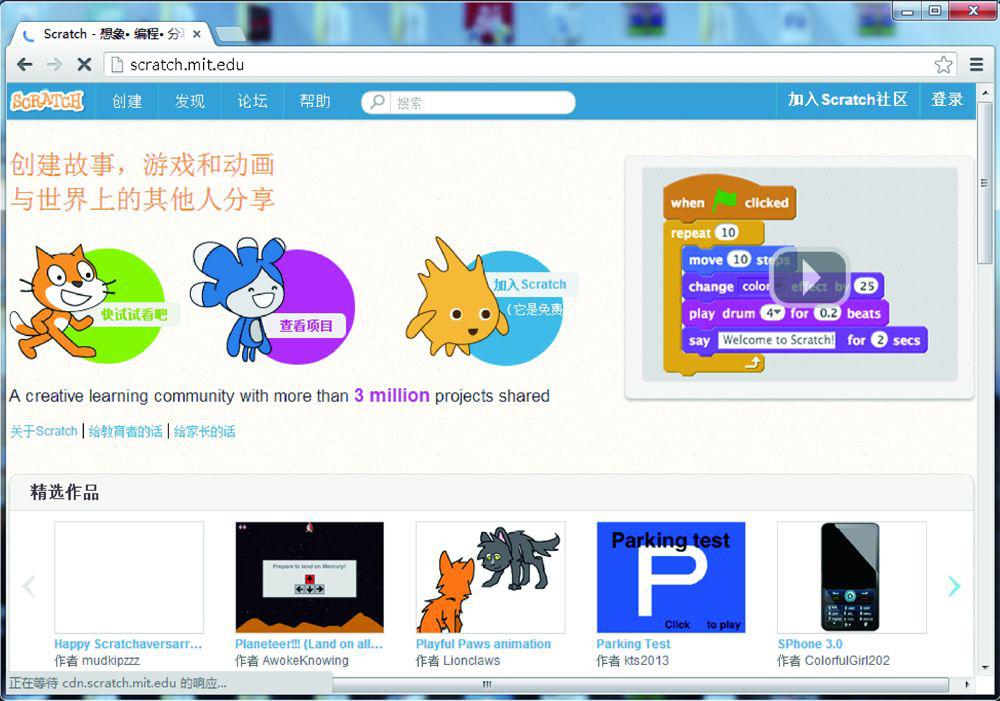Open the Chrome hamburger menu
Viewport: 1000px width, 701px height.
point(977,65)
